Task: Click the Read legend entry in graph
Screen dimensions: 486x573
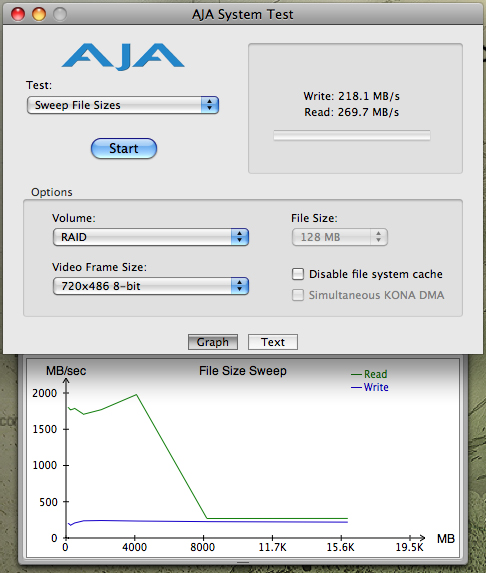Action: tap(369, 374)
